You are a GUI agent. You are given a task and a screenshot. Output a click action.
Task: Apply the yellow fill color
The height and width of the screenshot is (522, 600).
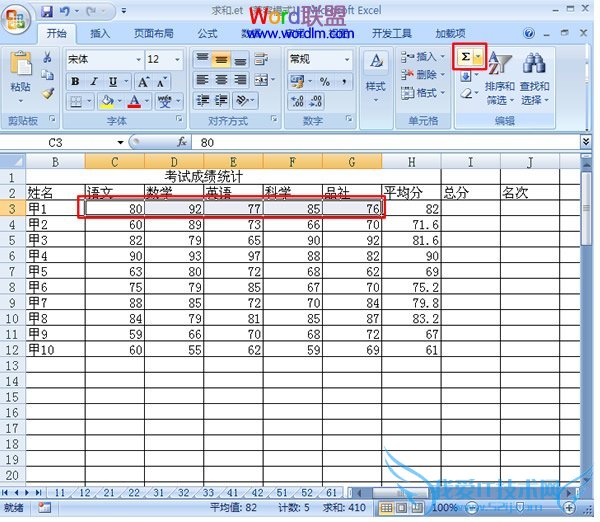(x=107, y=101)
